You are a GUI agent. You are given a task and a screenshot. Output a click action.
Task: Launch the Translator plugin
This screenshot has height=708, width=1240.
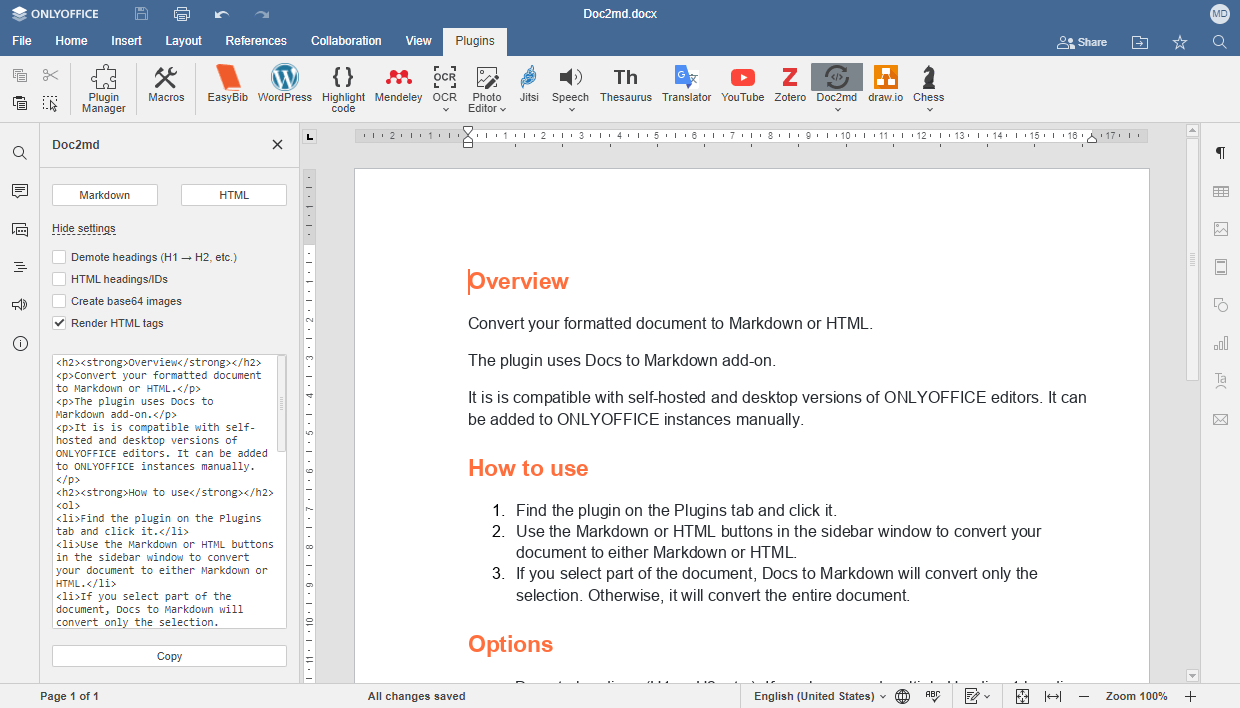[687, 84]
